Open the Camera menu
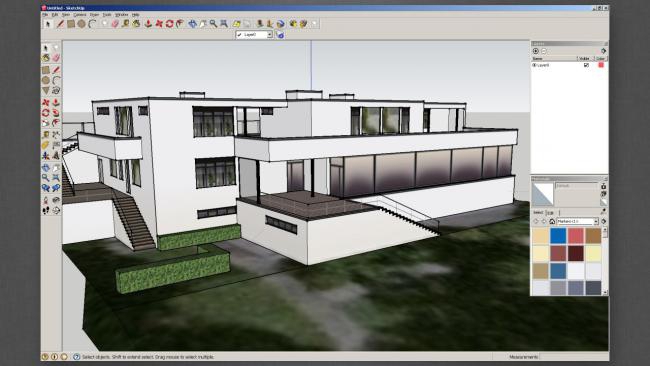 (x=80, y=15)
